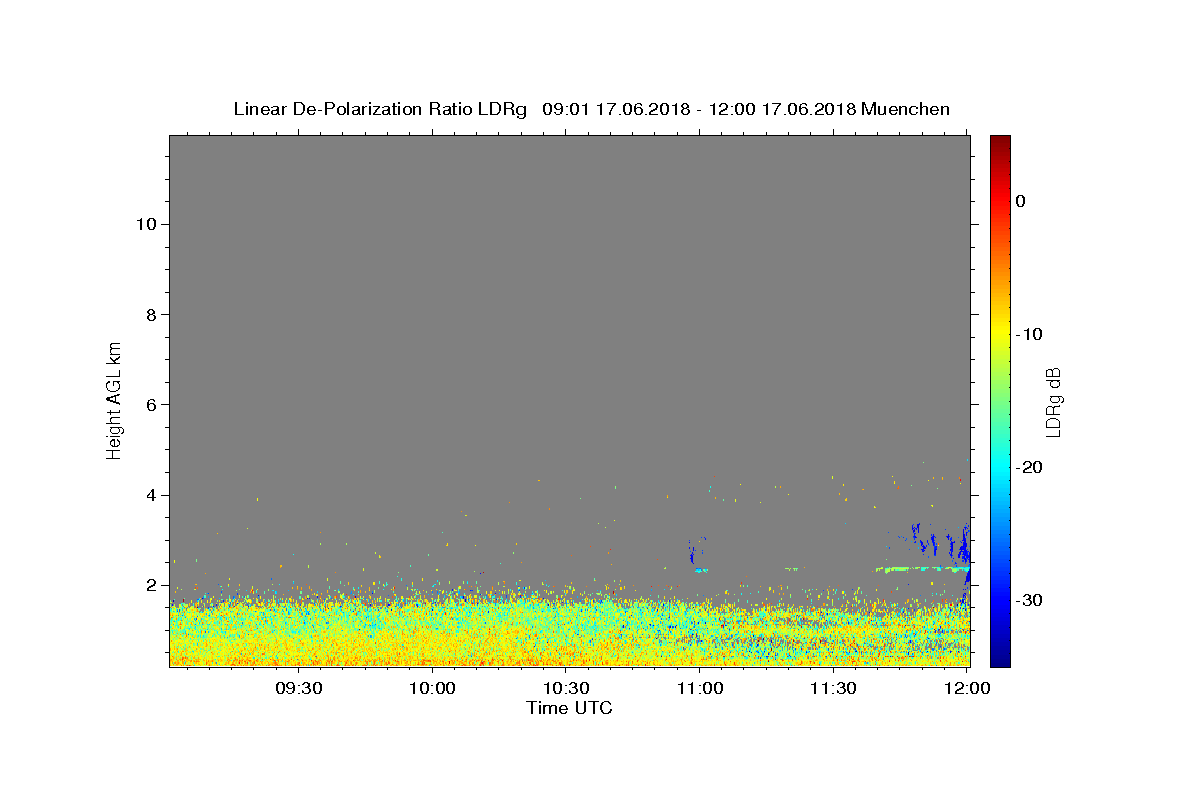This screenshot has width=1200, height=800.
Task: Click the height label 4 on y-axis
Action: coord(149,495)
